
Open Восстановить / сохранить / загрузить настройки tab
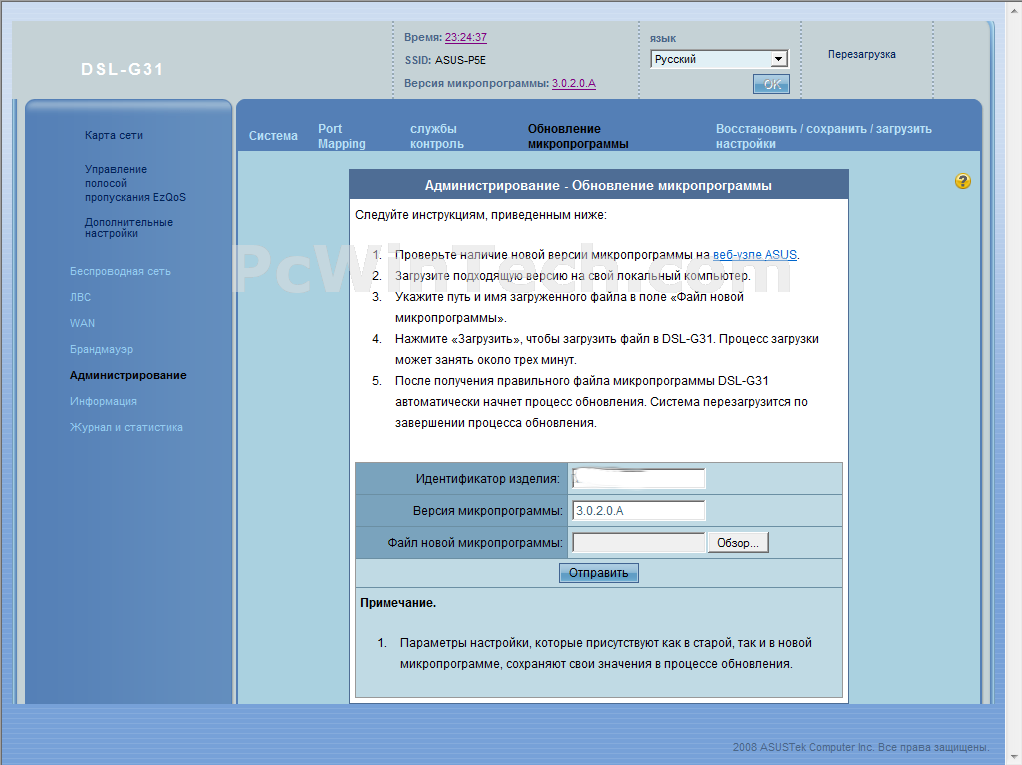(824, 136)
